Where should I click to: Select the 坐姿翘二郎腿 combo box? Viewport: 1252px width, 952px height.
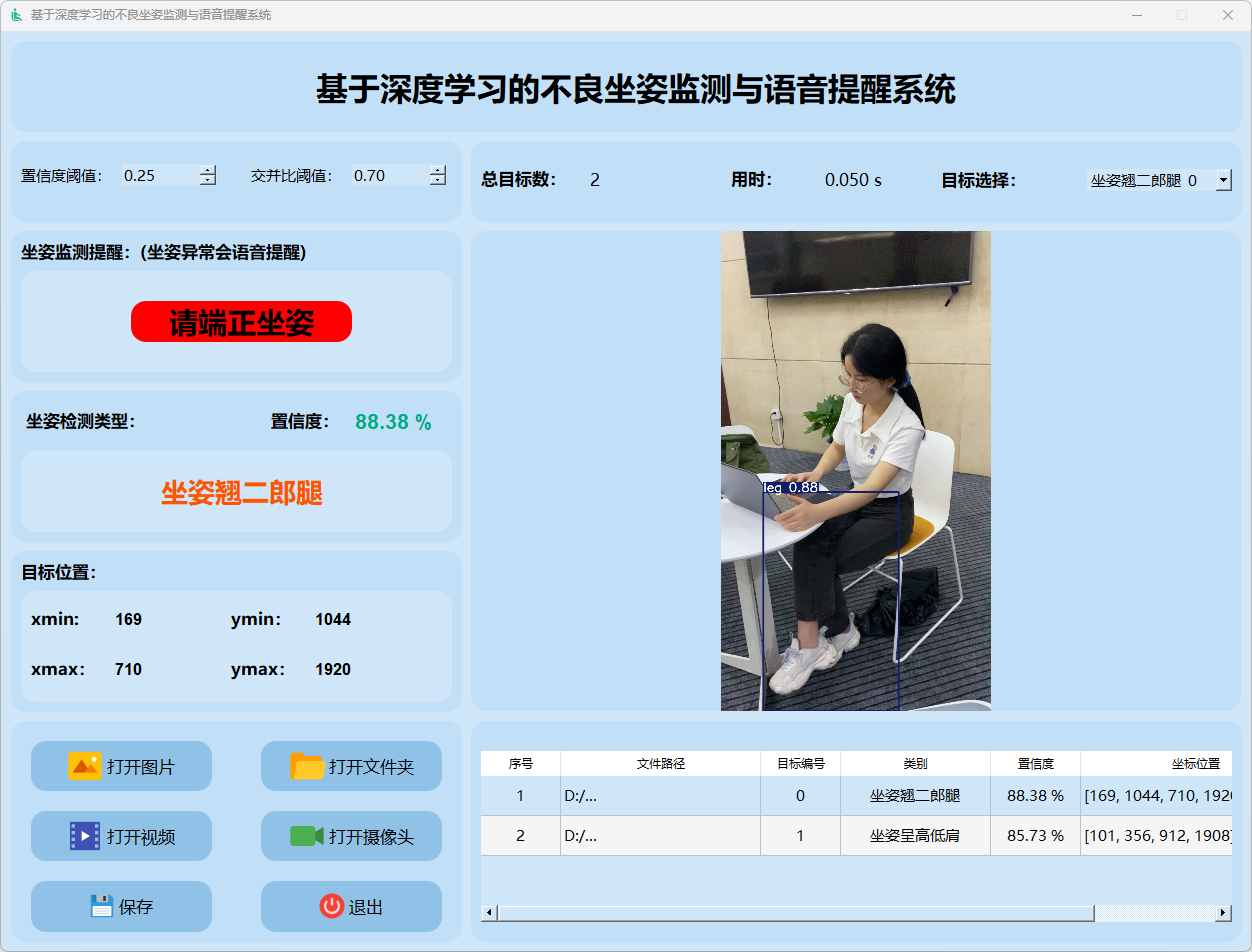click(x=1148, y=180)
